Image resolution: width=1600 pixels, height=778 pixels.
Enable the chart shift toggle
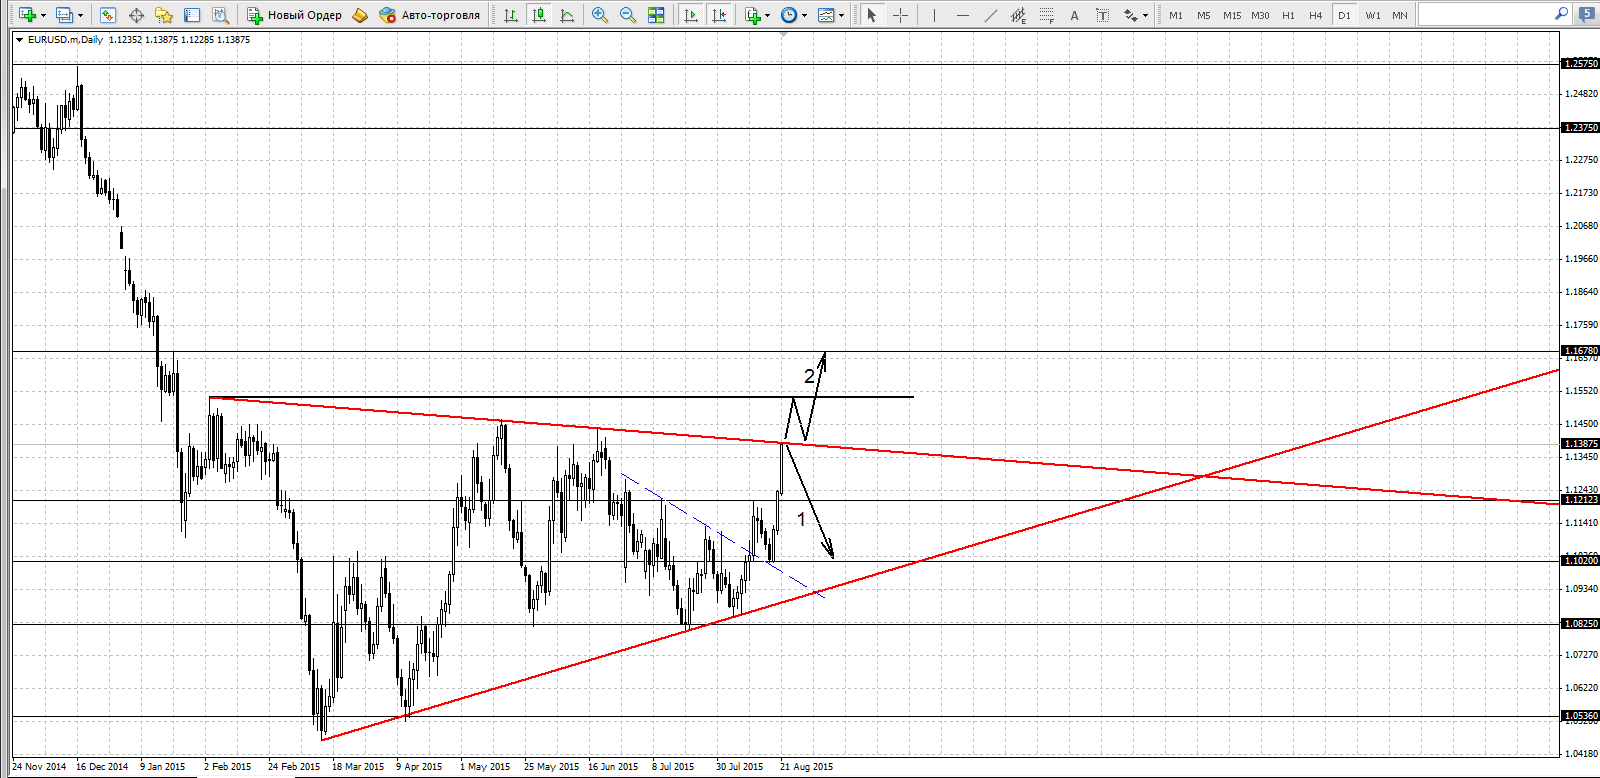[x=718, y=15]
